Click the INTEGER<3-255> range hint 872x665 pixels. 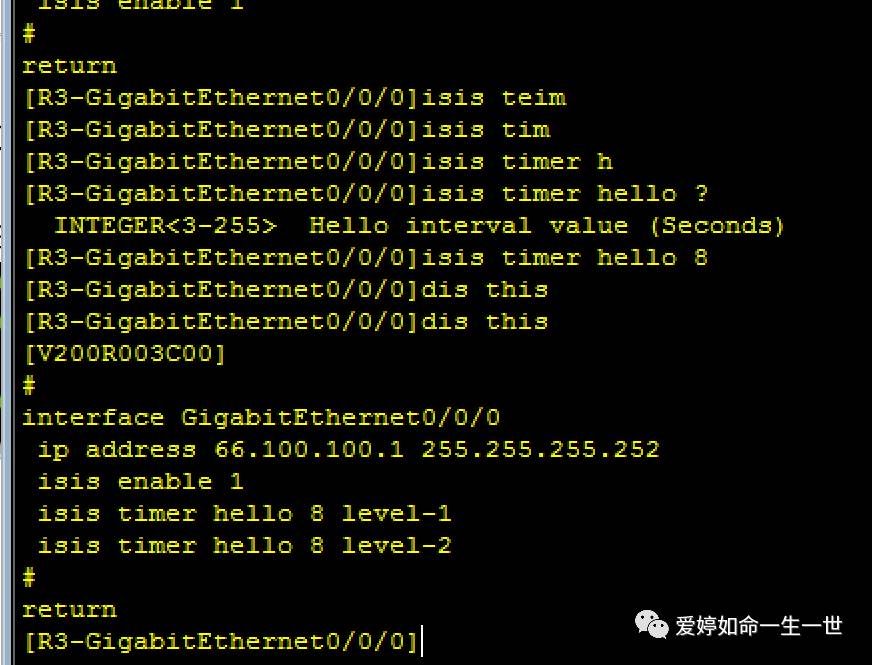click(165, 226)
